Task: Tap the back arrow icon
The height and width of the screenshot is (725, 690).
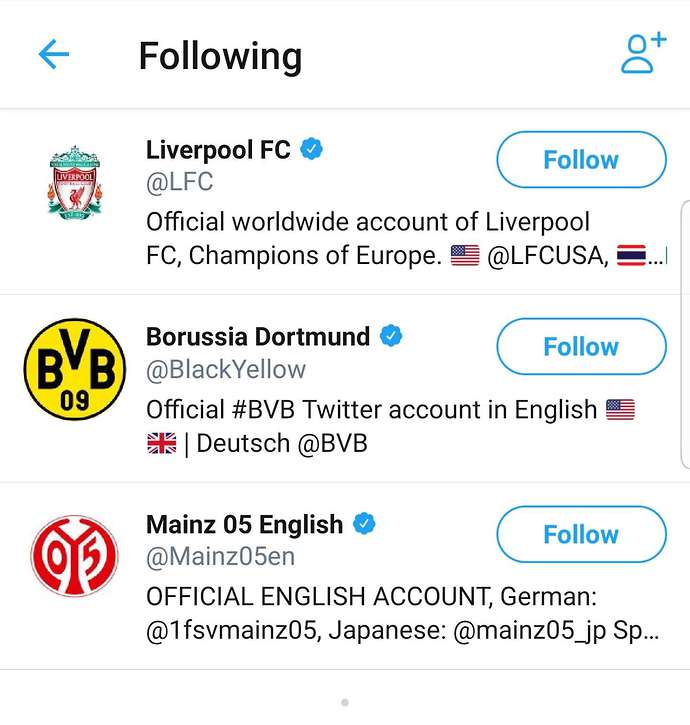Action: tap(54, 54)
